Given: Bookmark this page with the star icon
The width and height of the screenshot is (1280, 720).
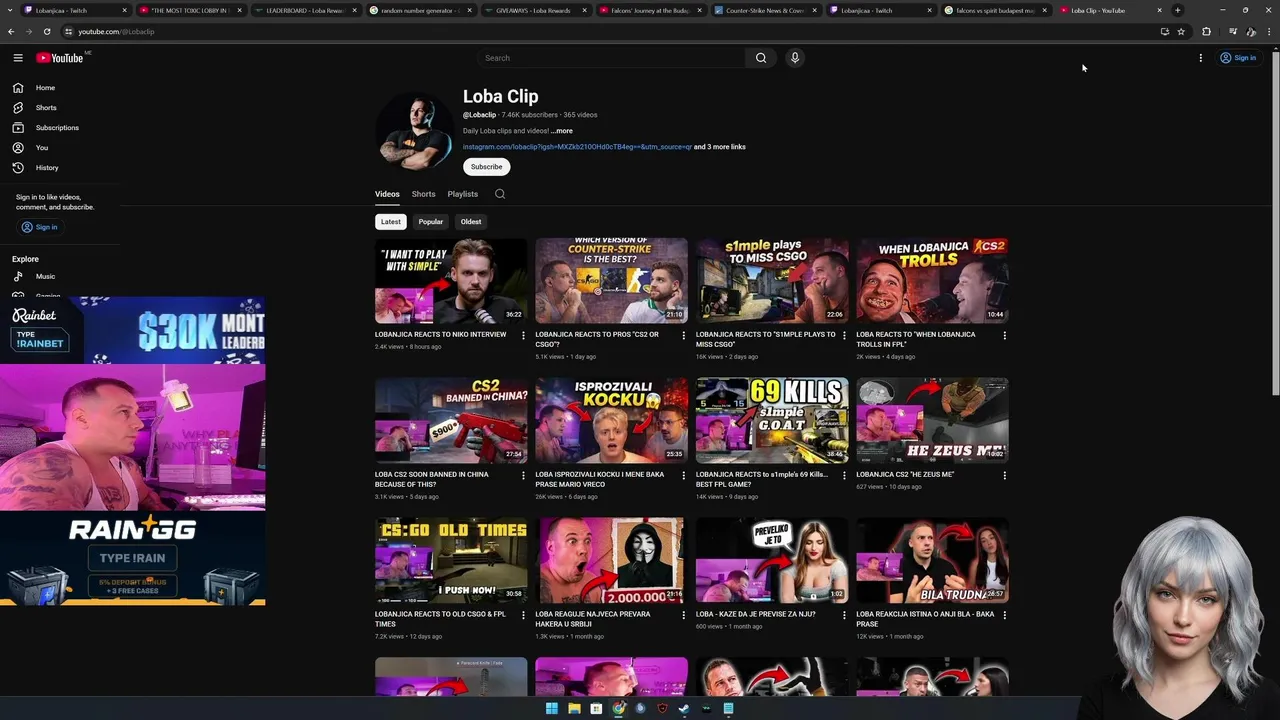Looking at the screenshot, I should (1181, 31).
